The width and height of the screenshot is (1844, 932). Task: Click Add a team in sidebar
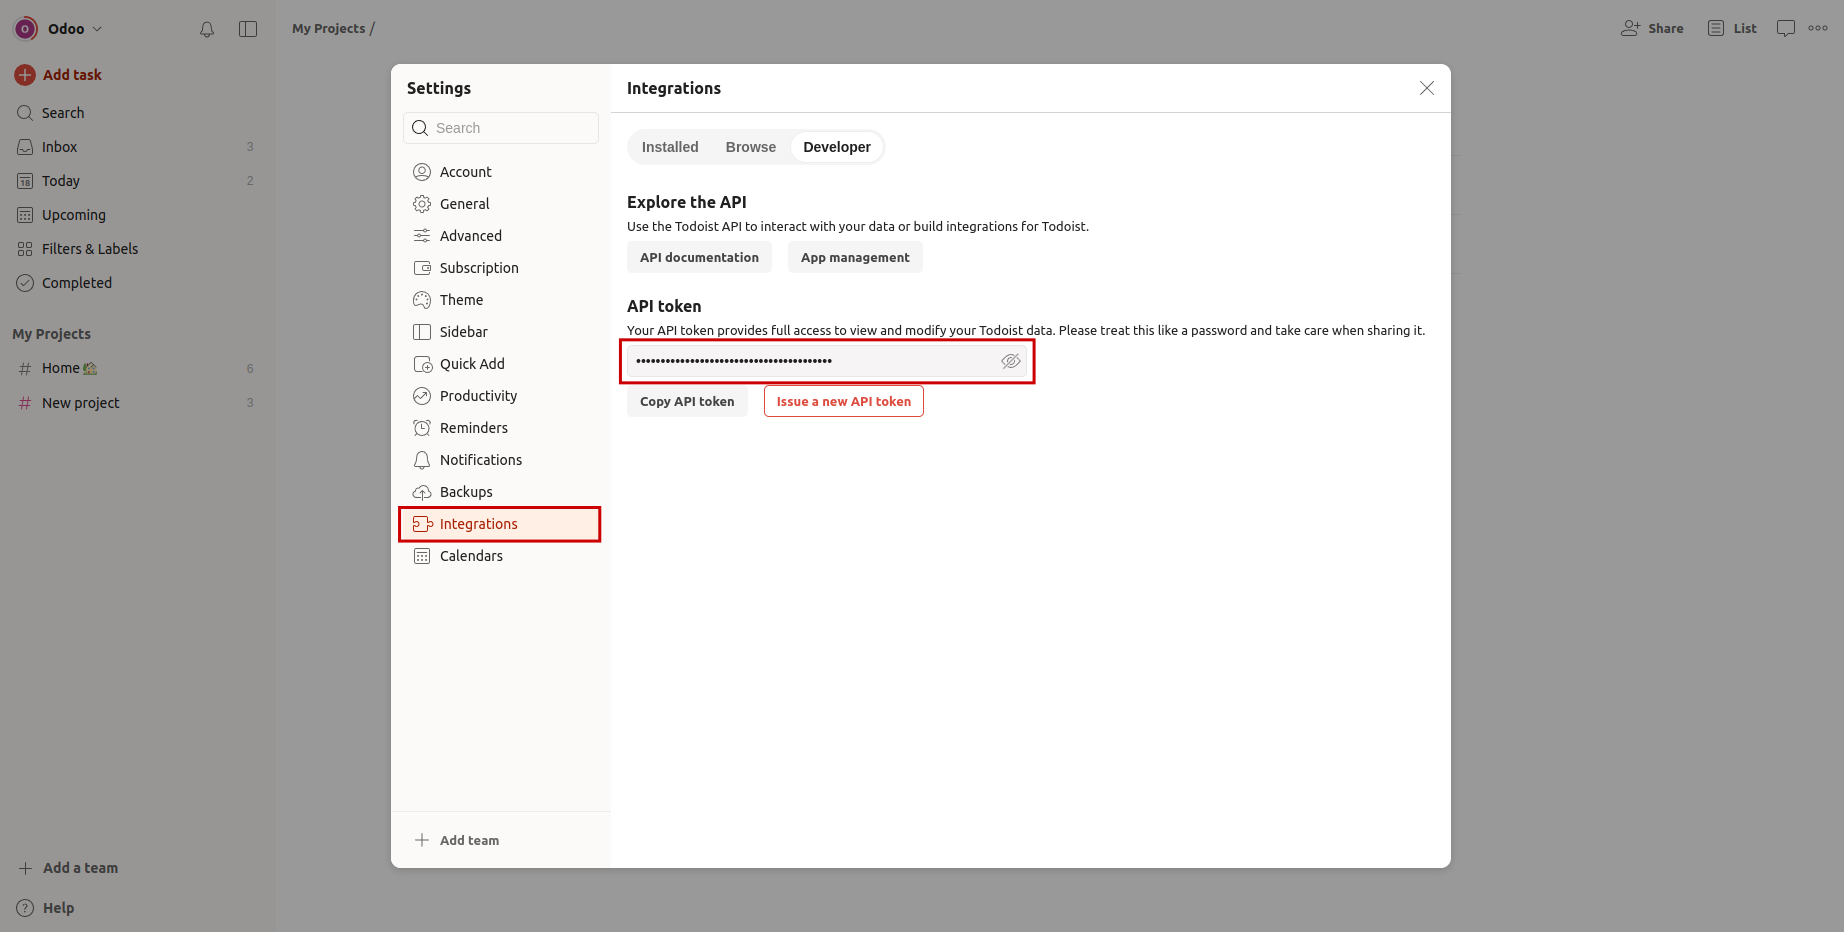point(68,868)
